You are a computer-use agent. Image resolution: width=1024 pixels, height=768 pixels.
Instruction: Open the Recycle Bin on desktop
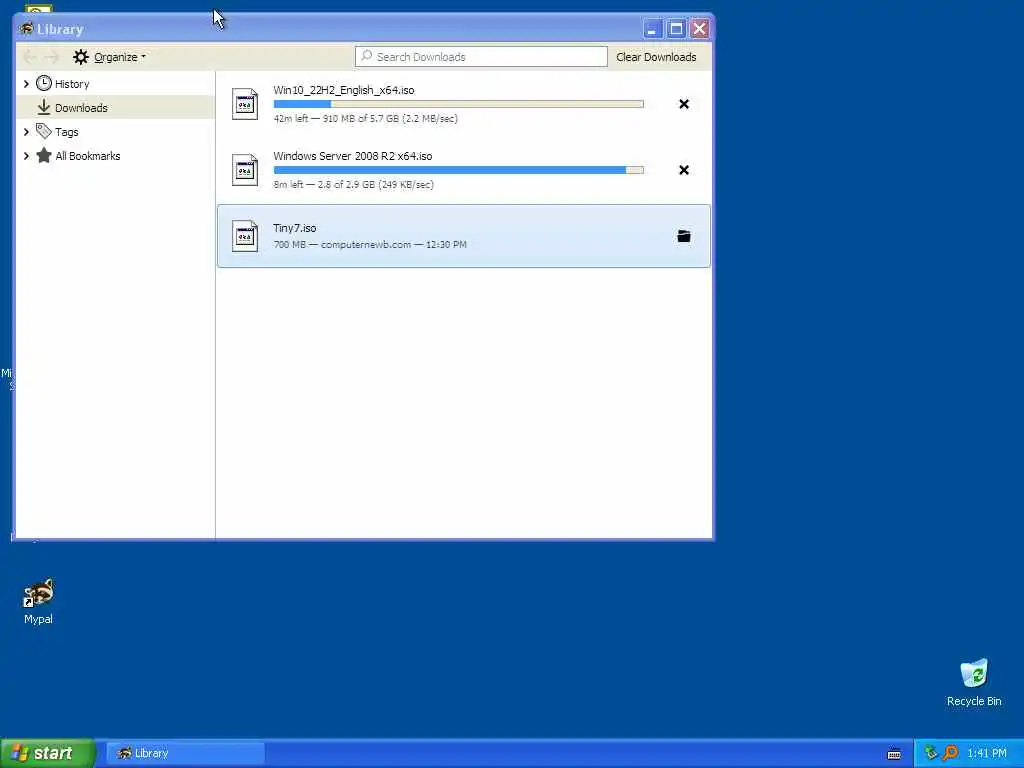(974, 682)
